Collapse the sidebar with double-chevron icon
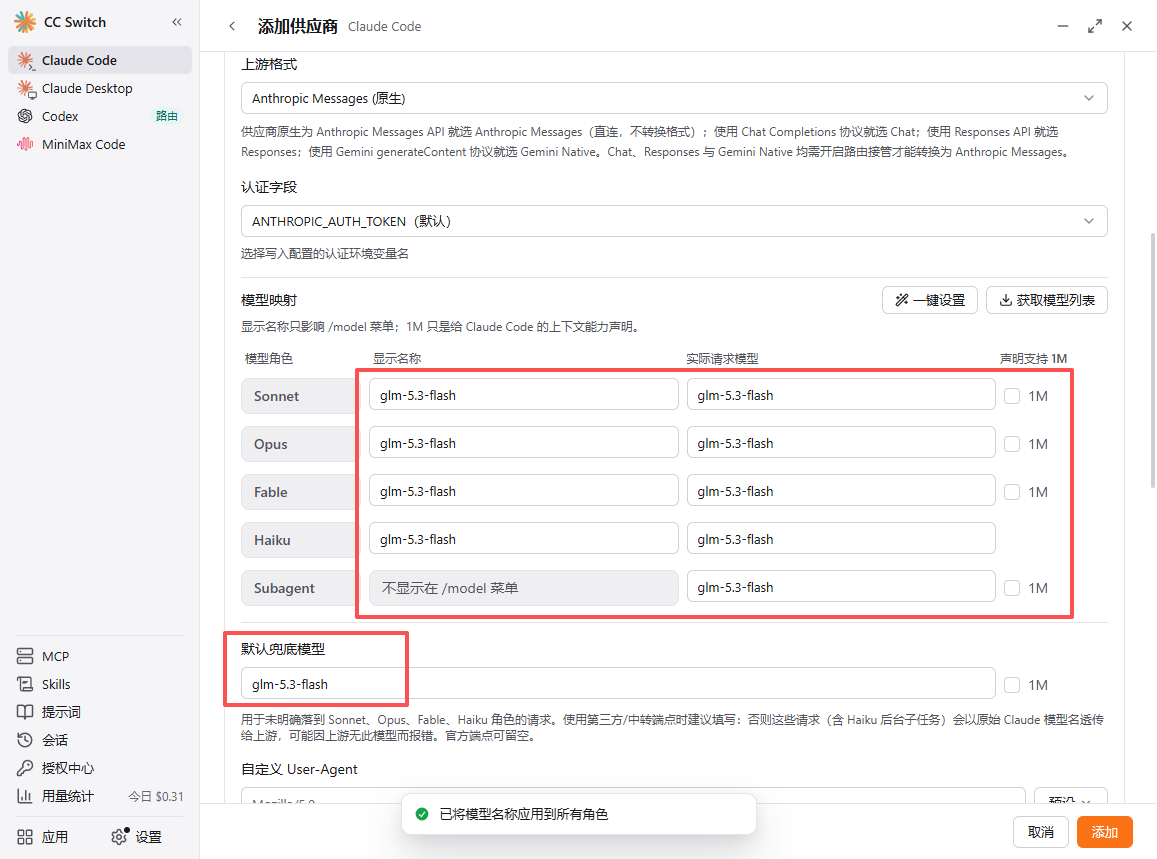 [176, 22]
